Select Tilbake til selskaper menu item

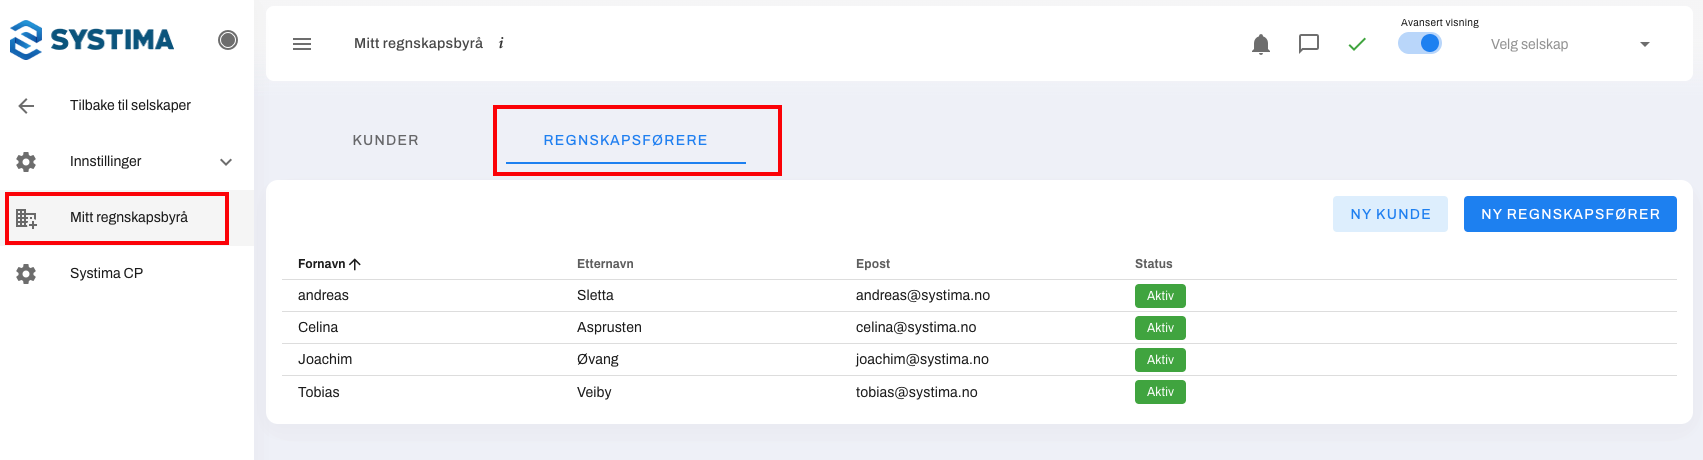pyautogui.click(x=127, y=105)
